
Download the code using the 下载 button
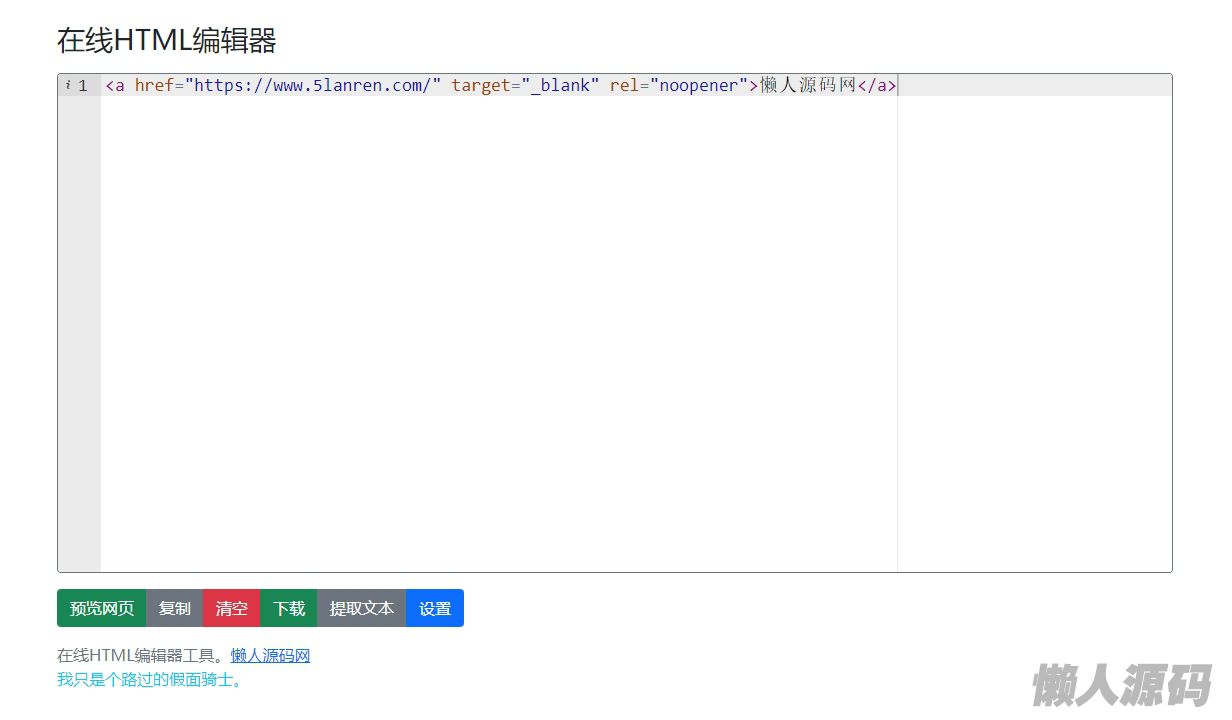tap(289, 608)
